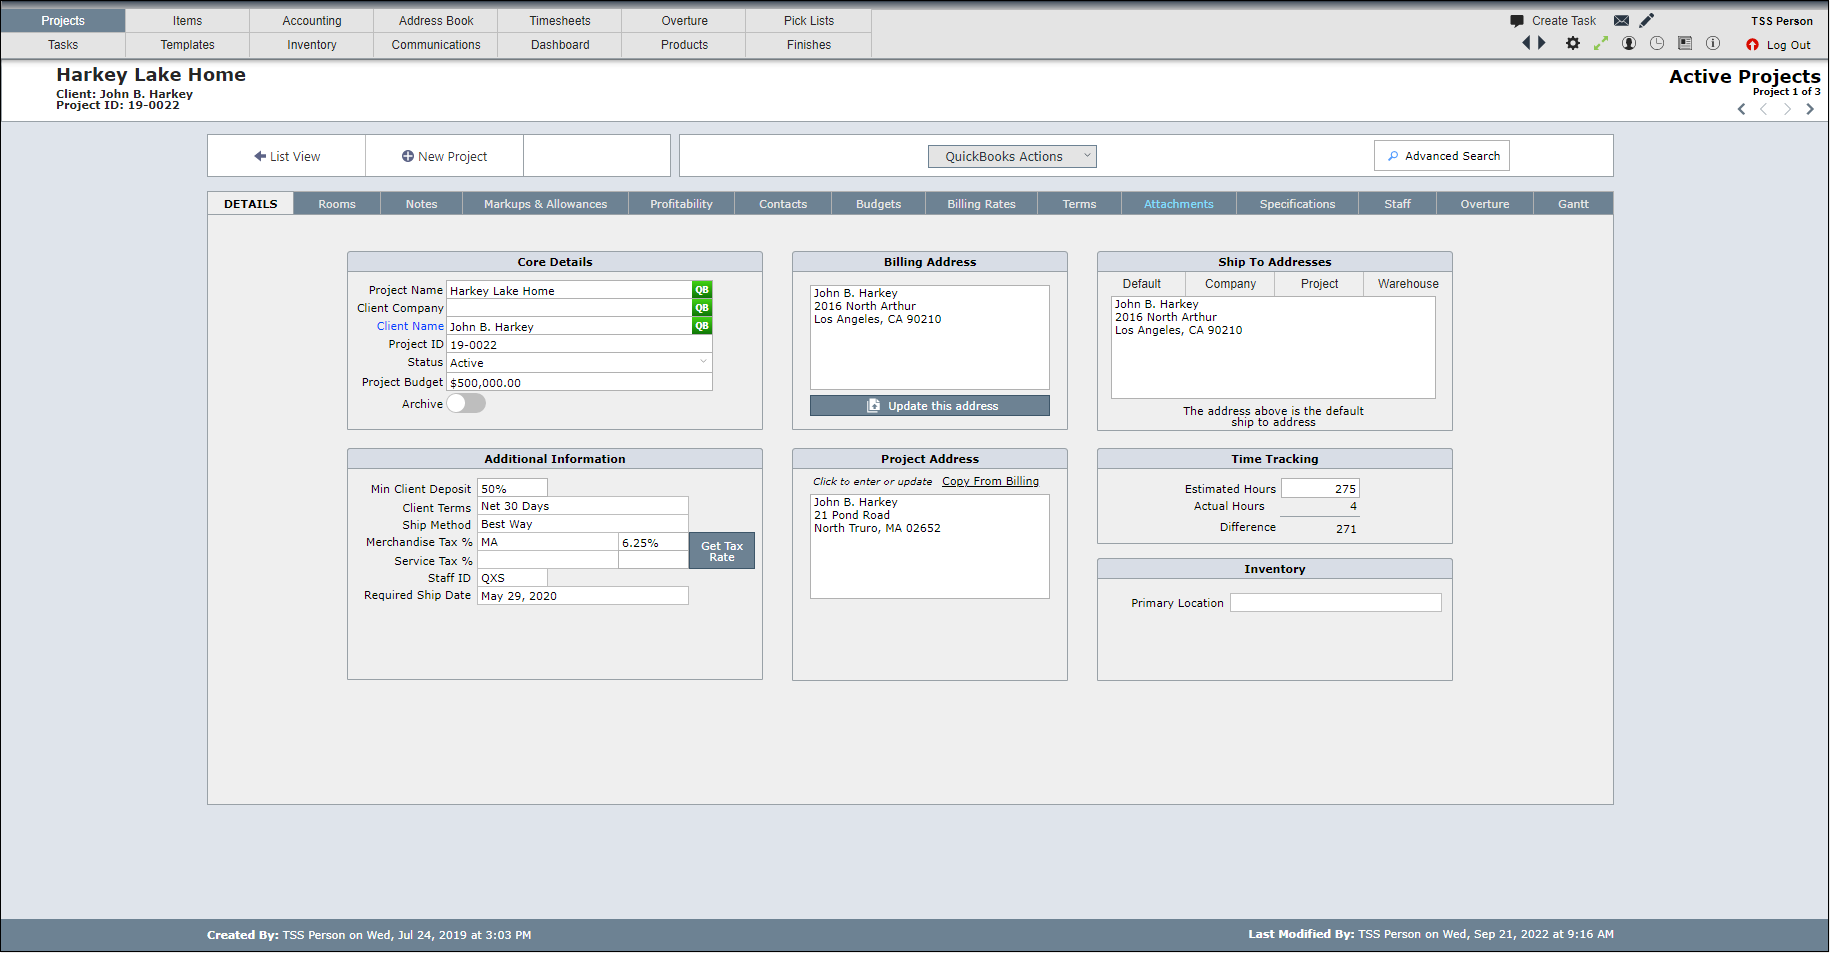1831x954 pixels.
Task: Click the info circle icon
Action: tap(1713, 43)
